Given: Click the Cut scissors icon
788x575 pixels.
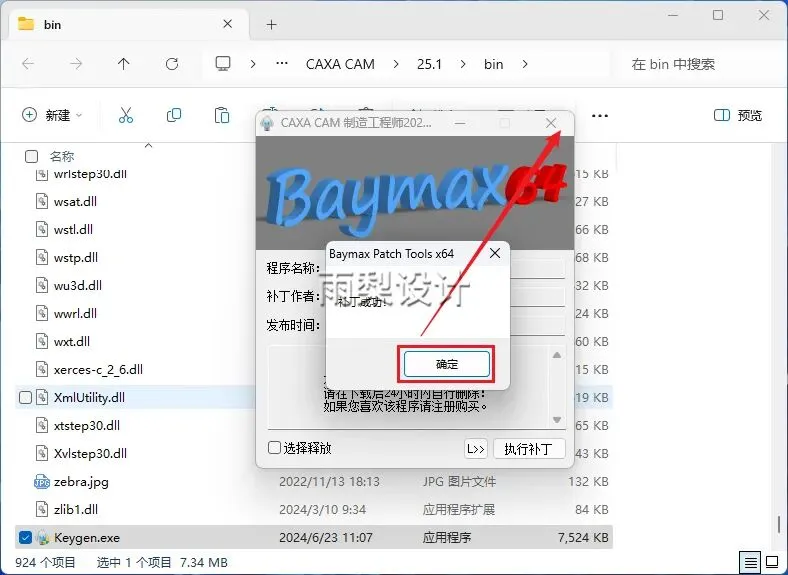Looking at the screenshot, I should [126, 115].
